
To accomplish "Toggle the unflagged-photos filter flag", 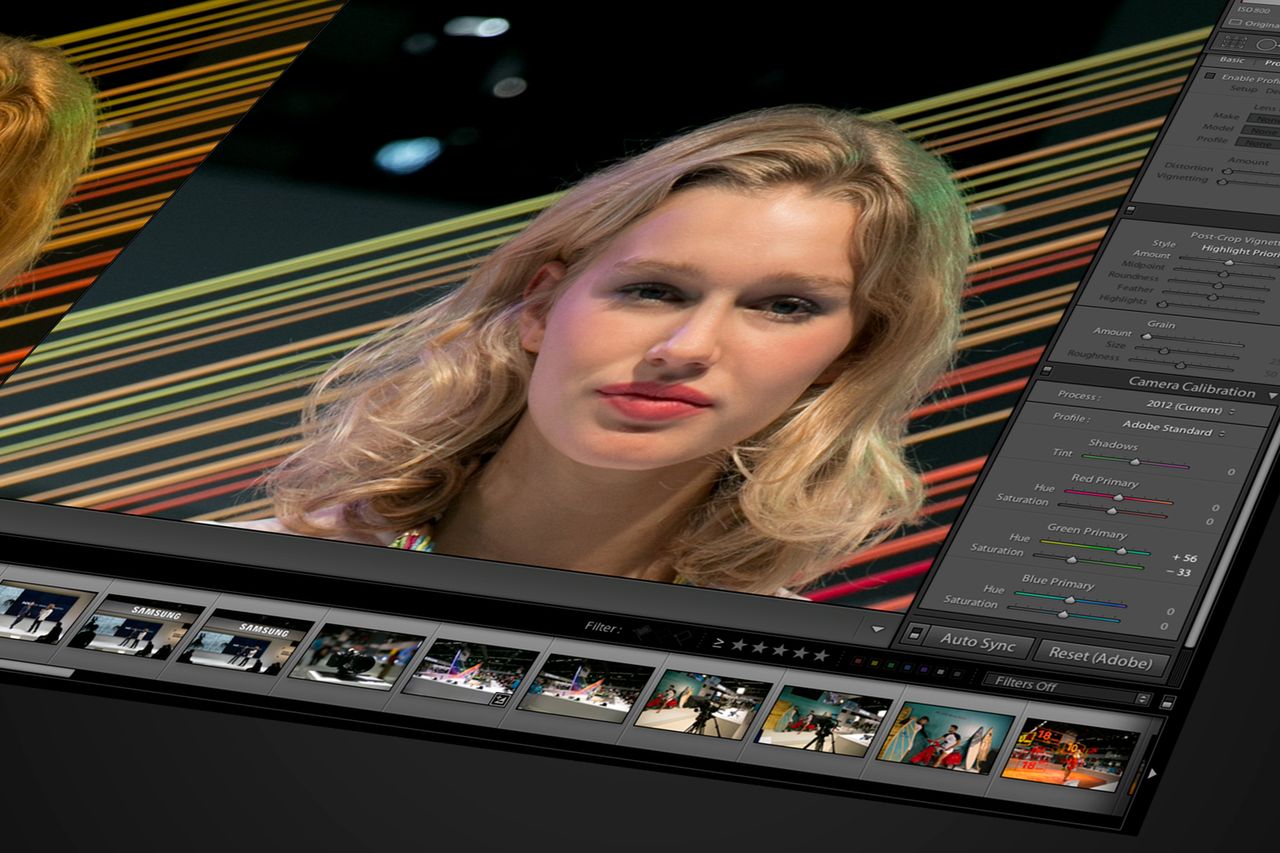I will [x=662, y=634].
